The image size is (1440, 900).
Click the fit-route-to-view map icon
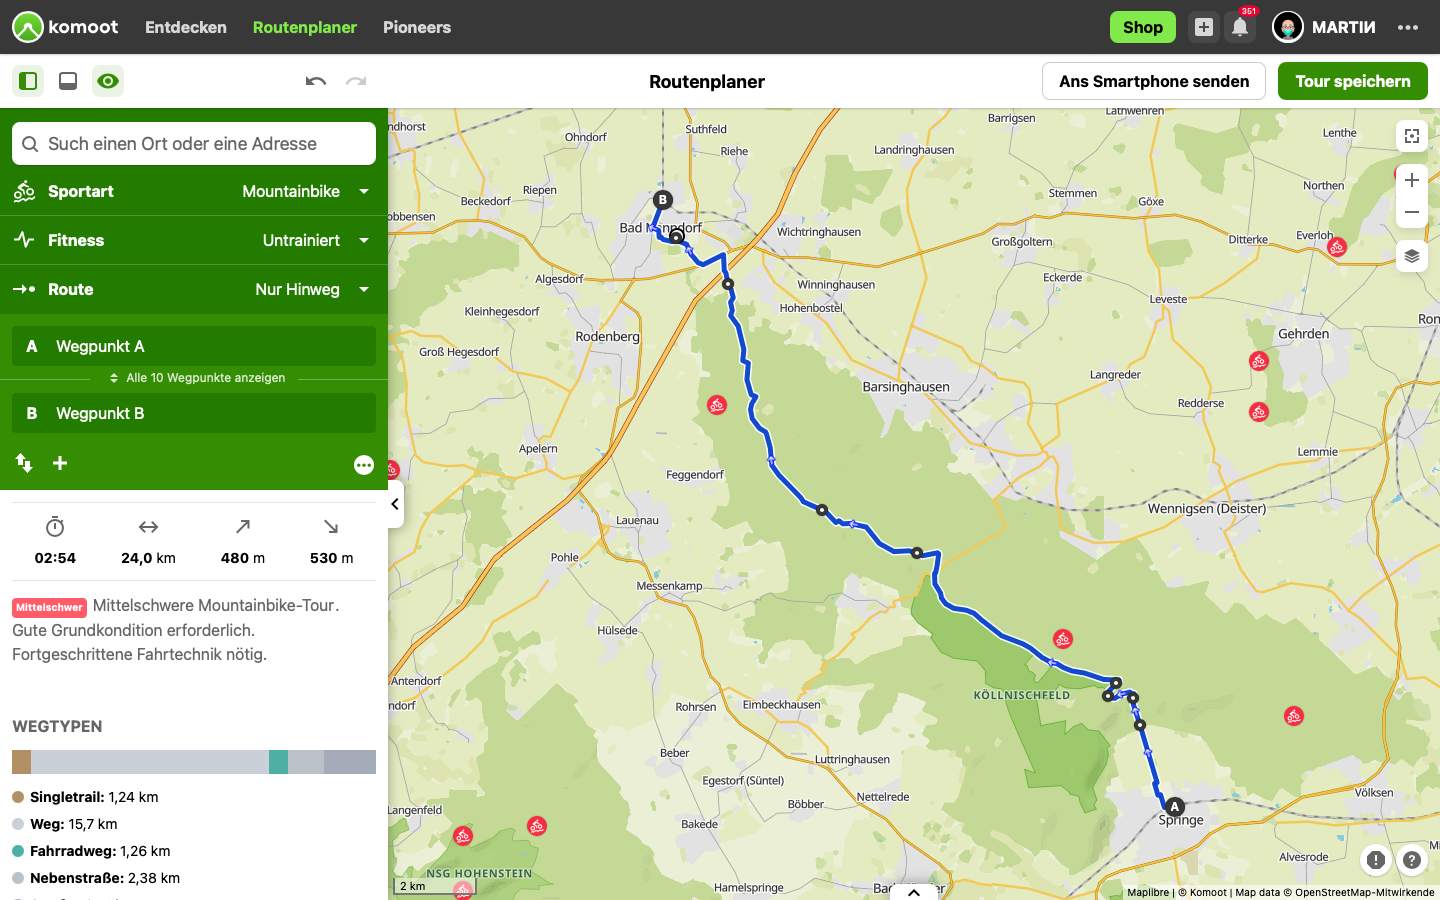[x=1412, y=136]
